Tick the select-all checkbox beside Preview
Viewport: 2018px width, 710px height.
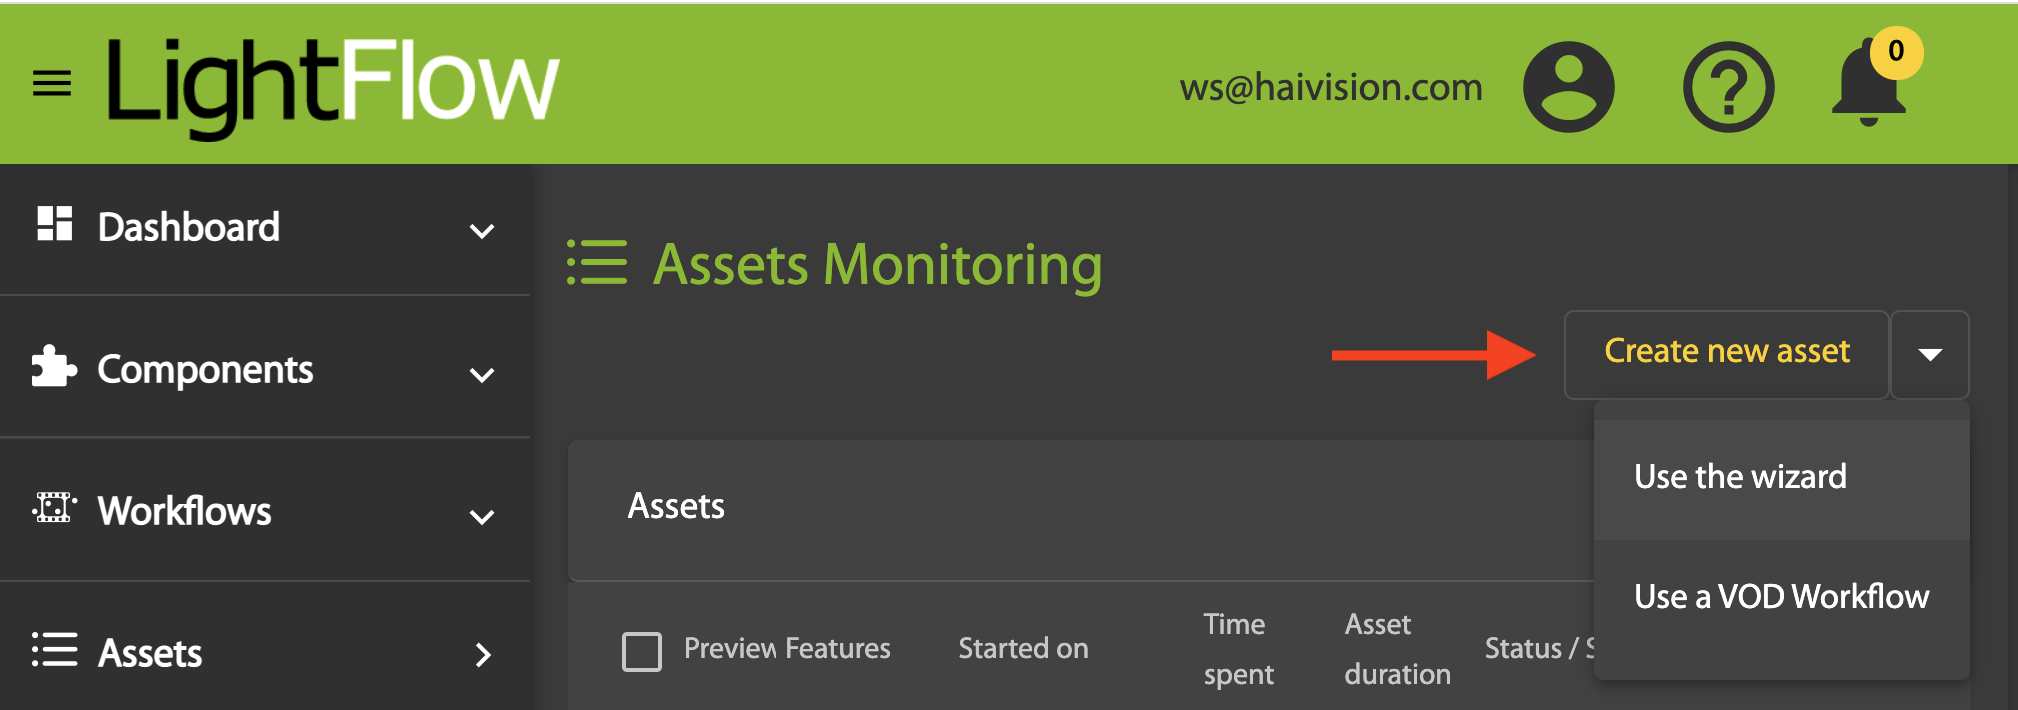pos(642,651)
